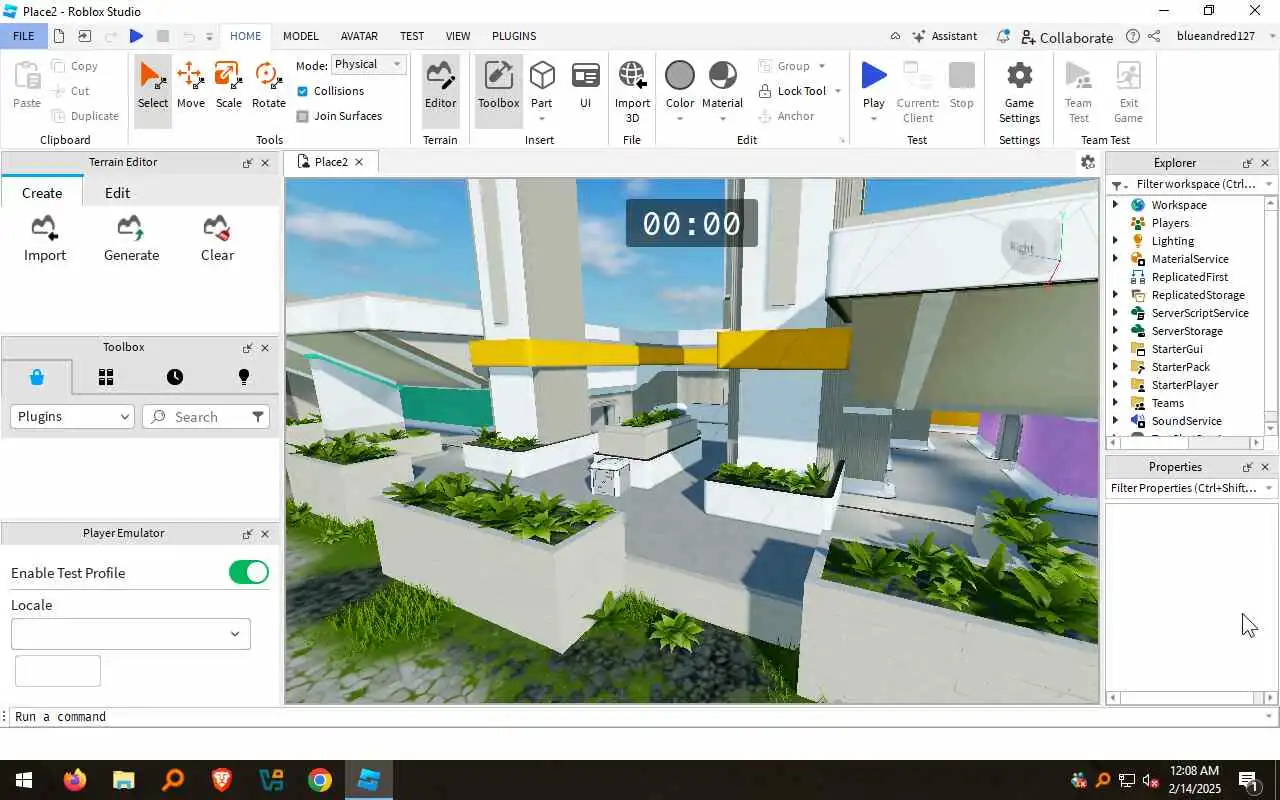The width and height of the screenshot is (1280, 800).
Task: Open the Material picker icon
Action: pos(722,76)
